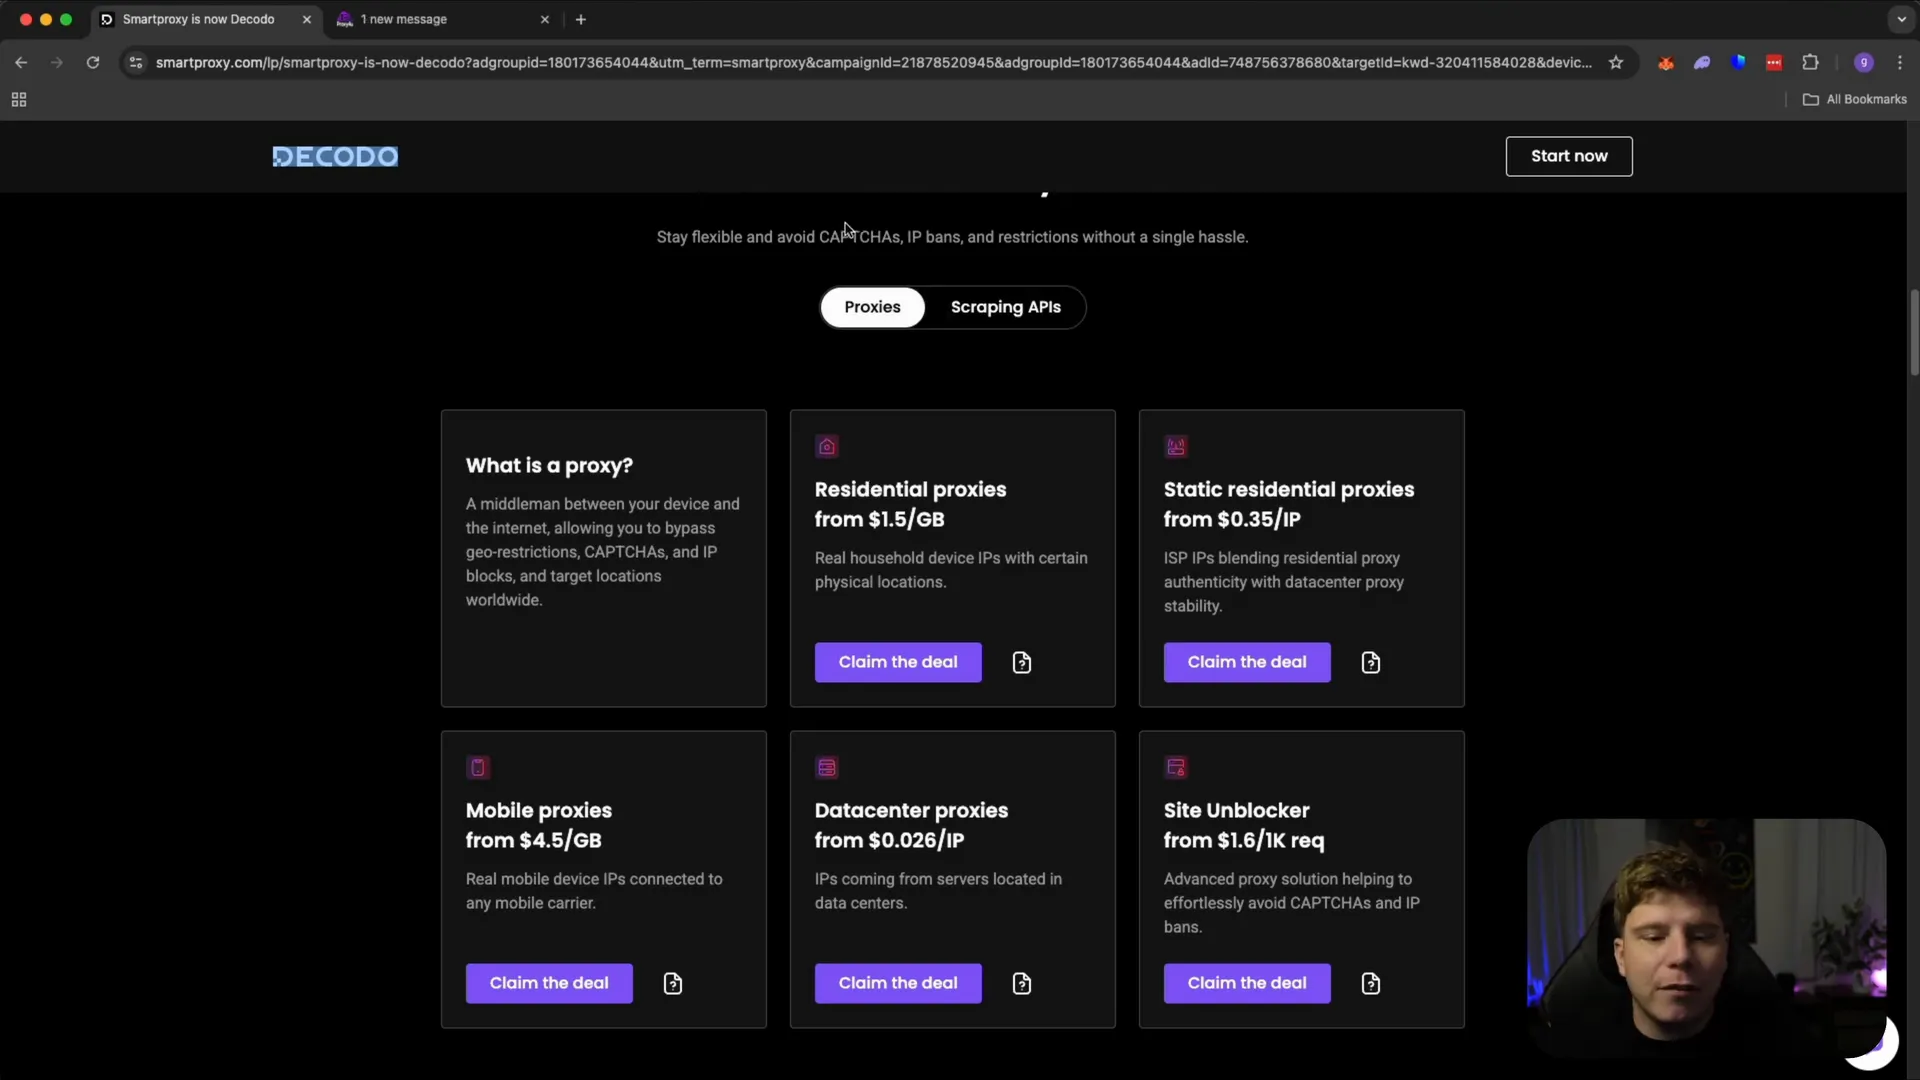Click the "Site Unblocker from $1.6/1K req" heading
The width and height of the screenshot is (1920, 1080).
click(x=1244, y=825)
